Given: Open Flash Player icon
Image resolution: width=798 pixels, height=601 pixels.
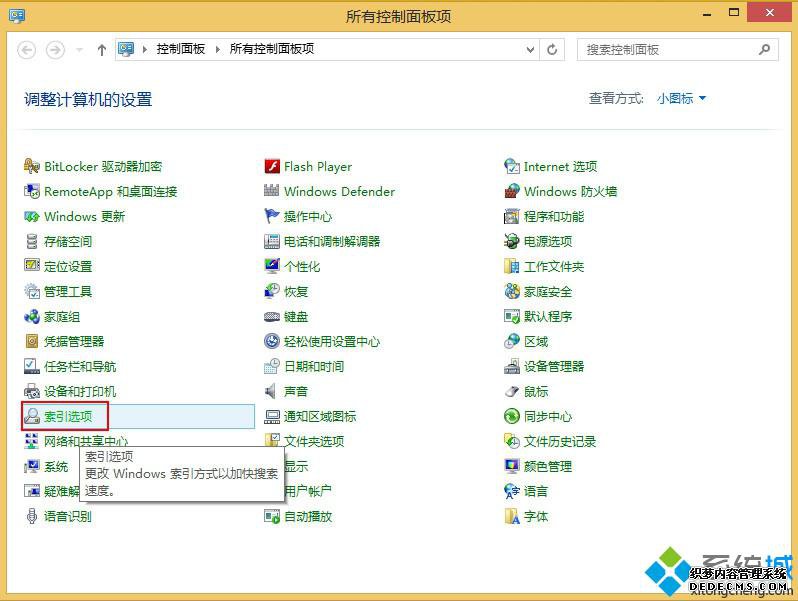Looking at the screenshot, I should pos(272,166).
